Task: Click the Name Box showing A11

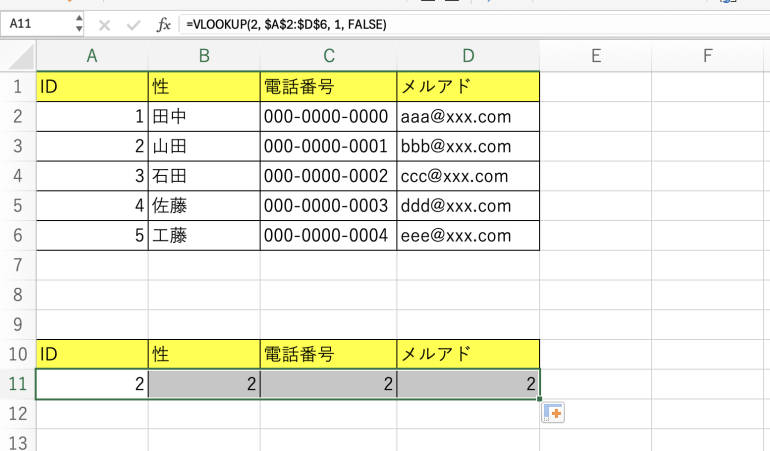Action: click(x=37, y=24)
